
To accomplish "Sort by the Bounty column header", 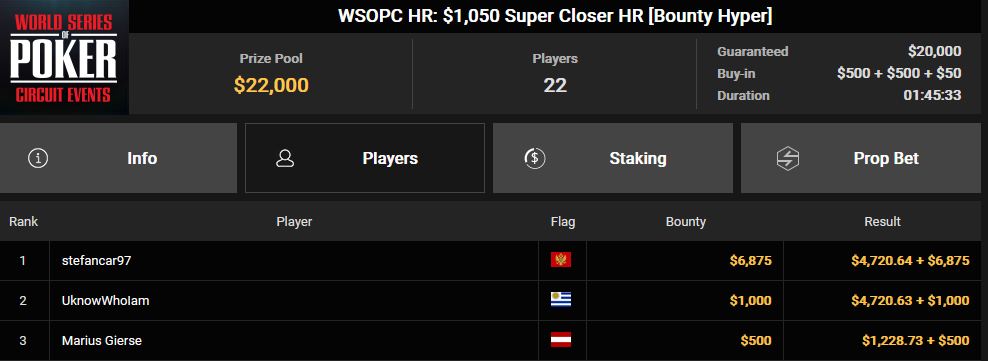I will (686, 222).
